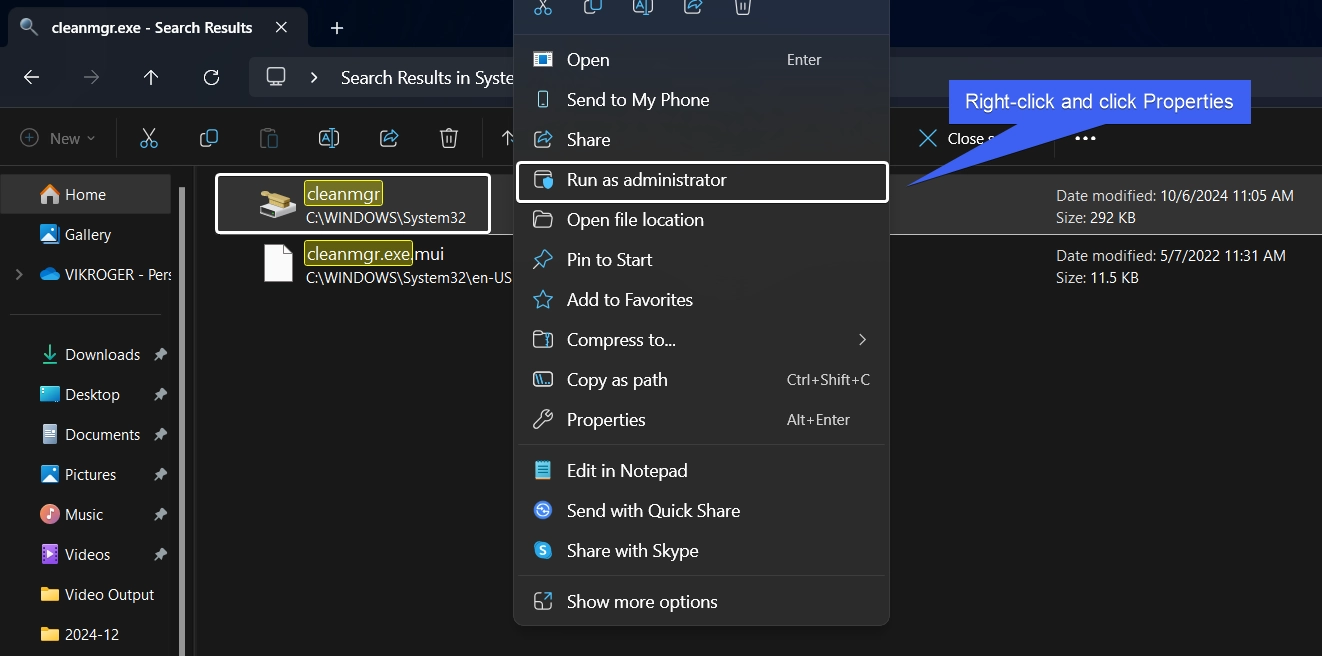Open the New item dropdown
Screen dimensions: 1322x656
58,138
